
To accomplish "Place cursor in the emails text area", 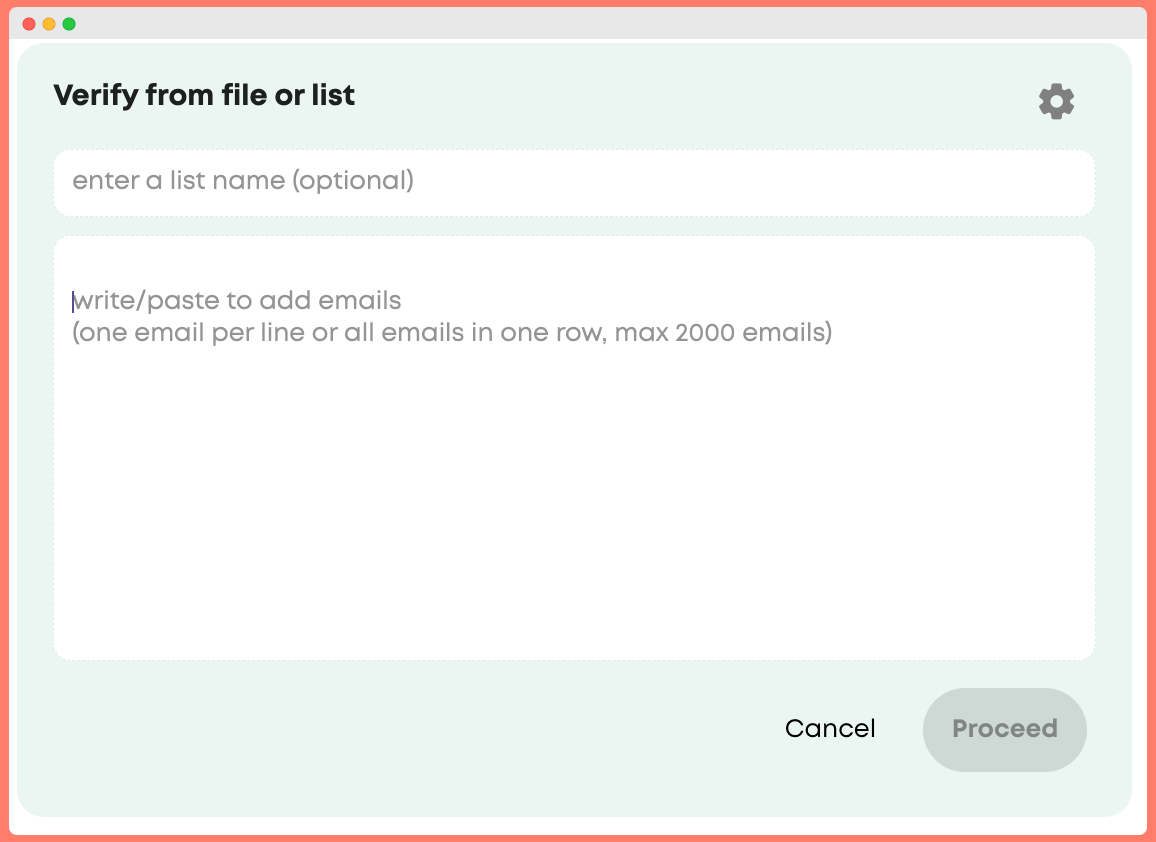I will click(x=574, y=448).
